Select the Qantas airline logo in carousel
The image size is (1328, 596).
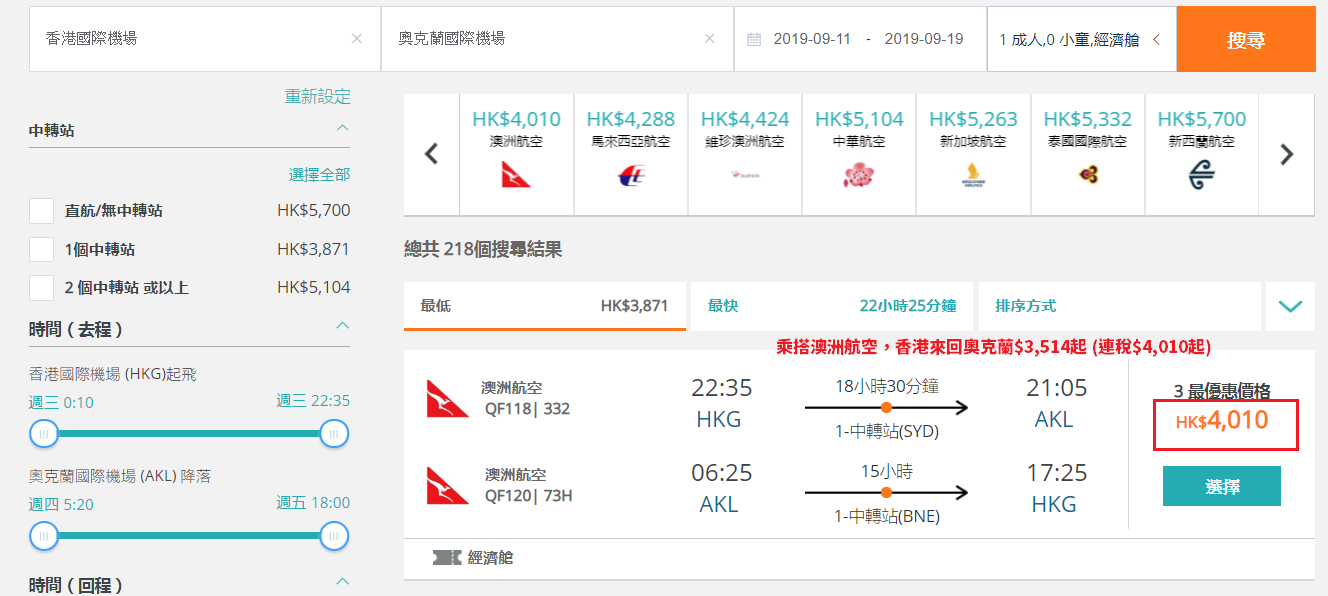[x=516, y=175]
